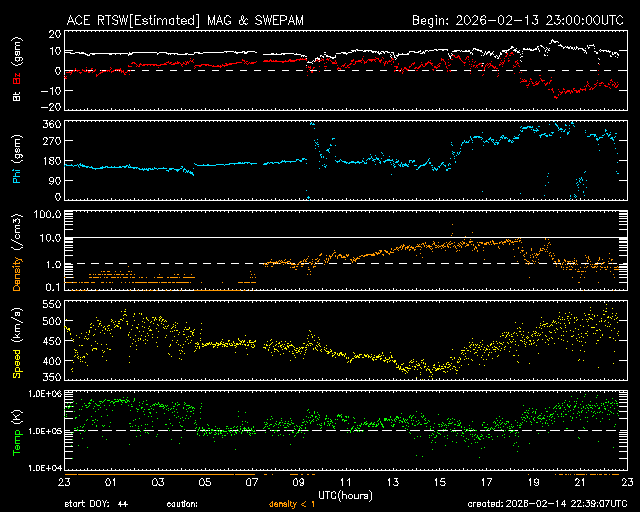
Task: Click the 1.0E+04 tick on the Temp axis
Action: [45, 468]
